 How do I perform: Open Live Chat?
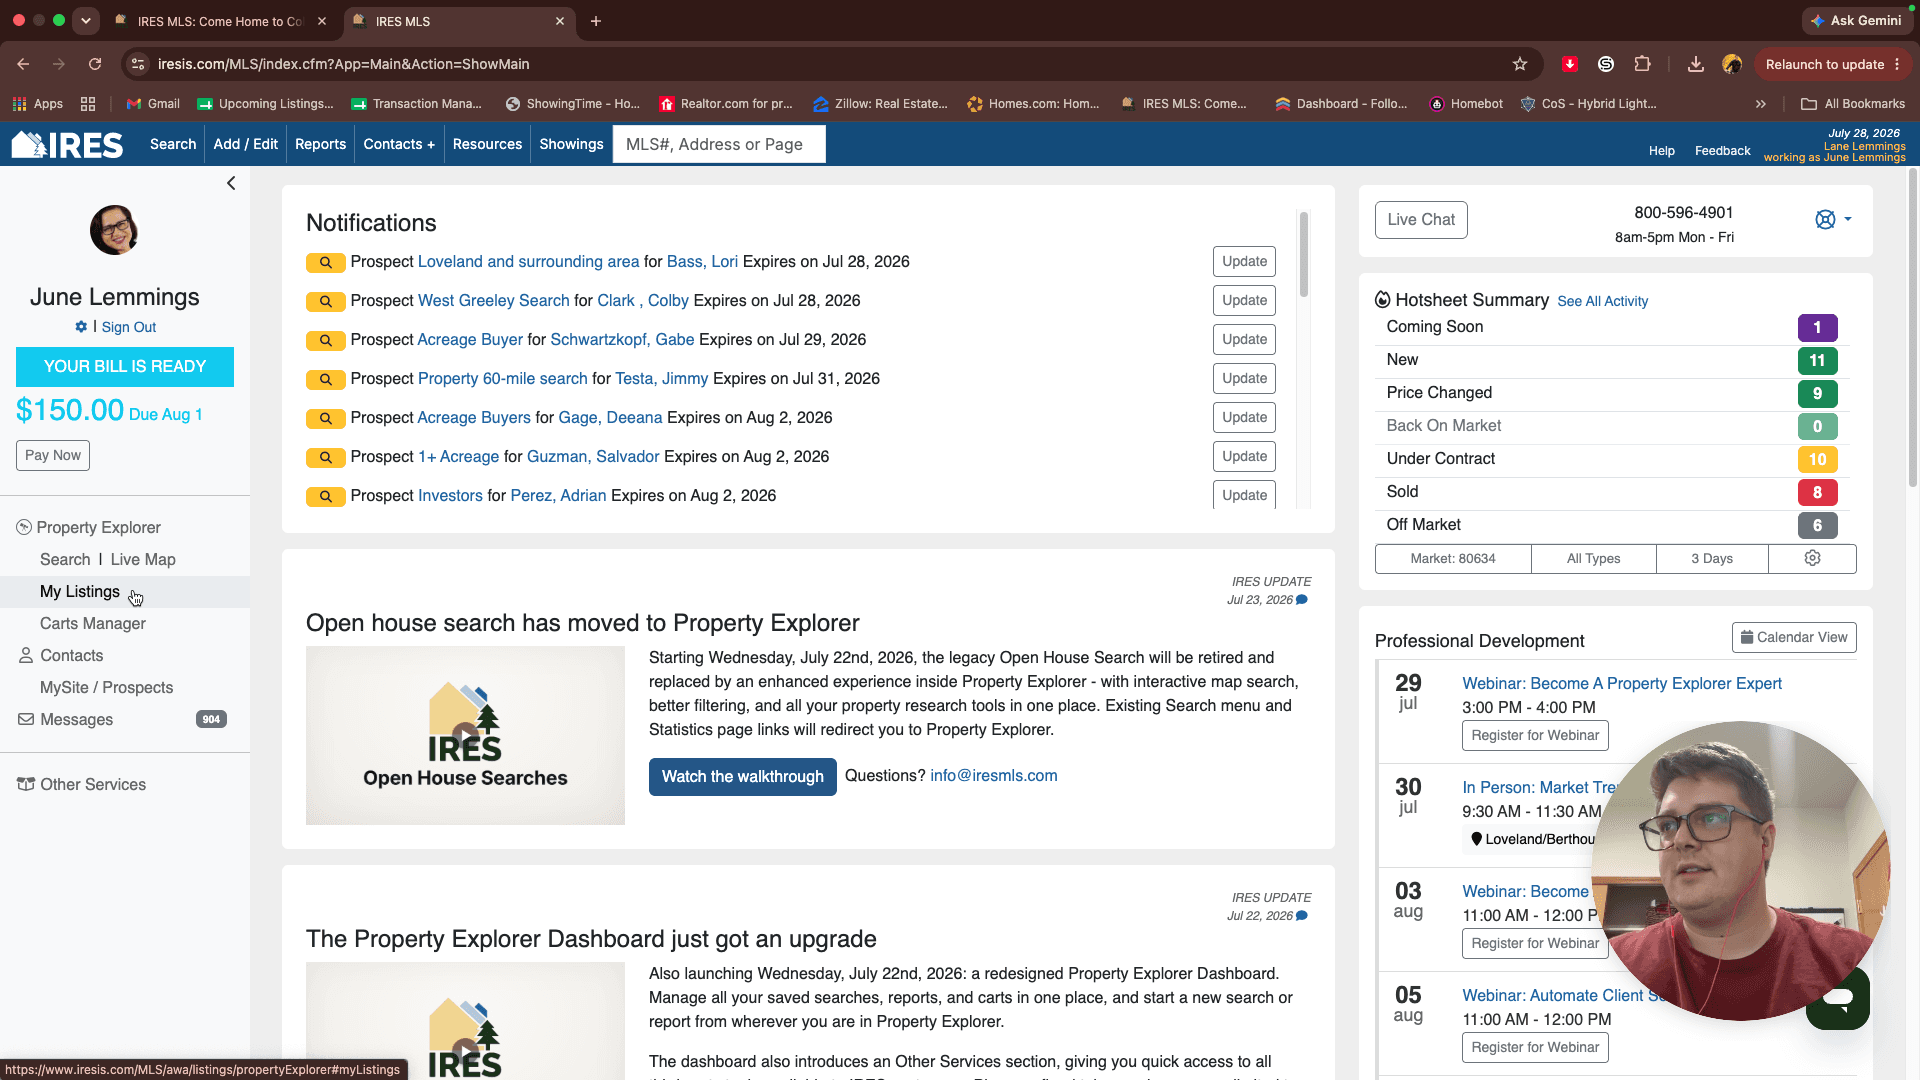point(1421,220)
